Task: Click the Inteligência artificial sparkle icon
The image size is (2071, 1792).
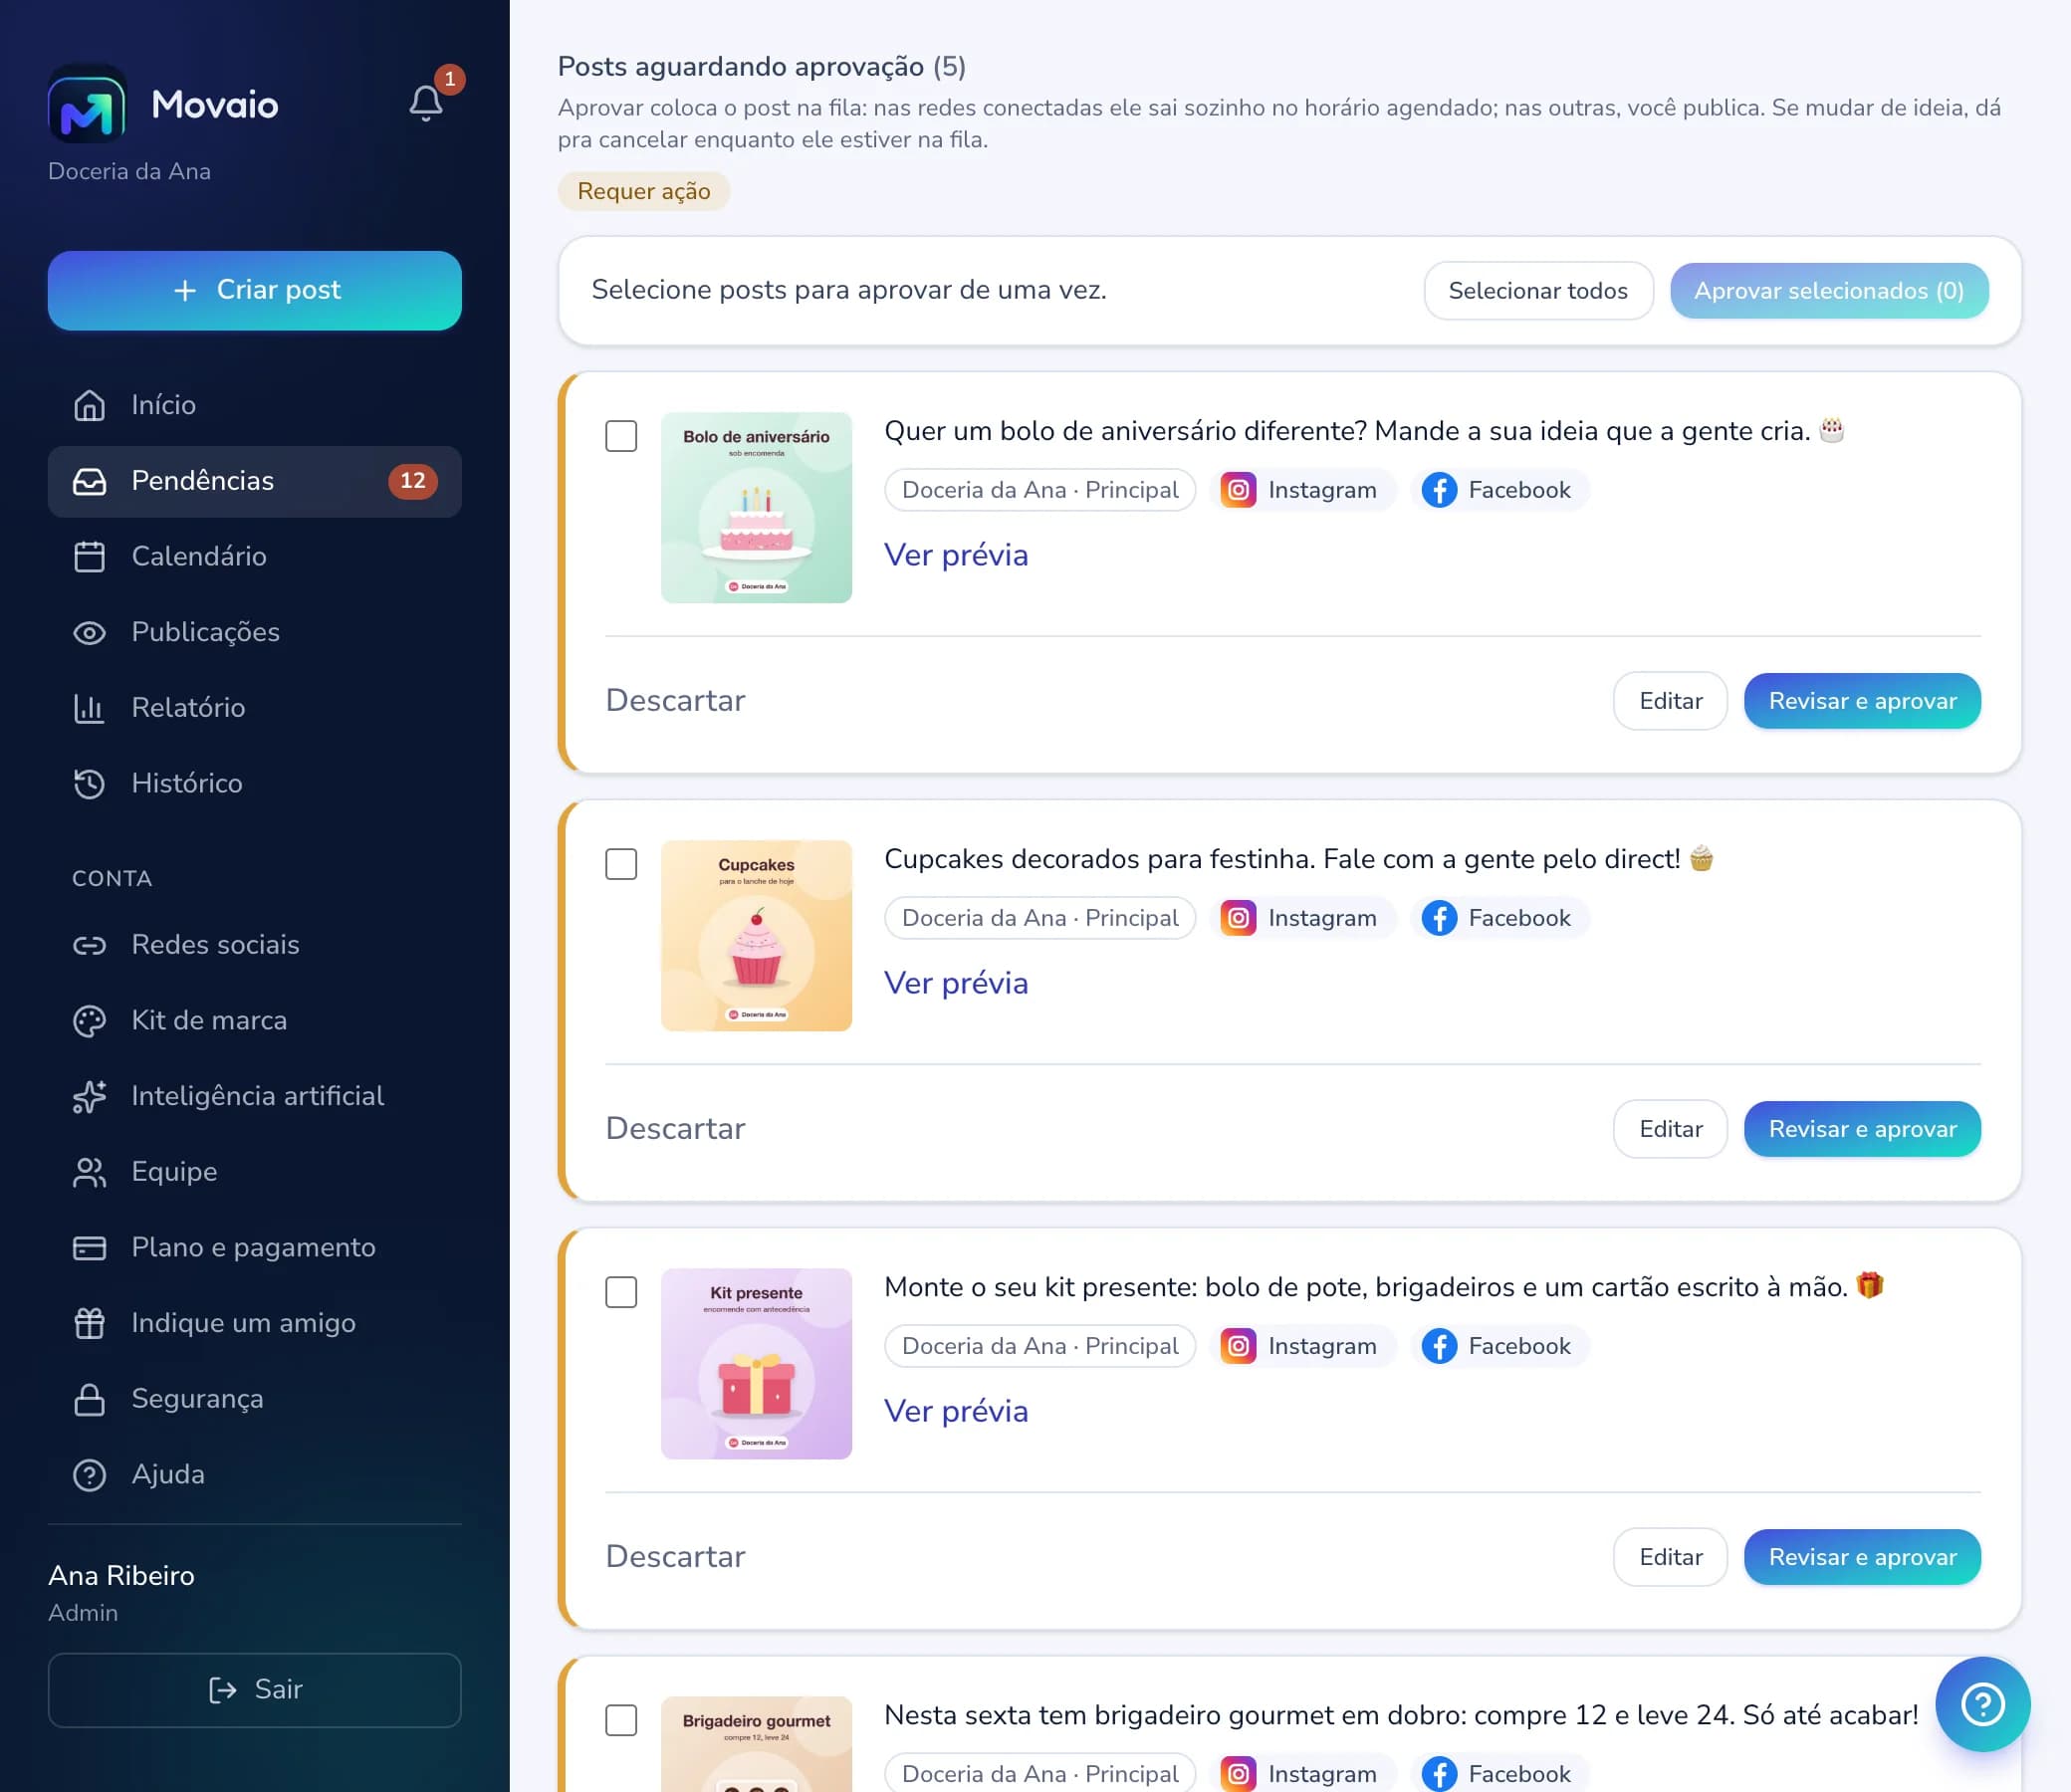Action: click(89, 1096)
